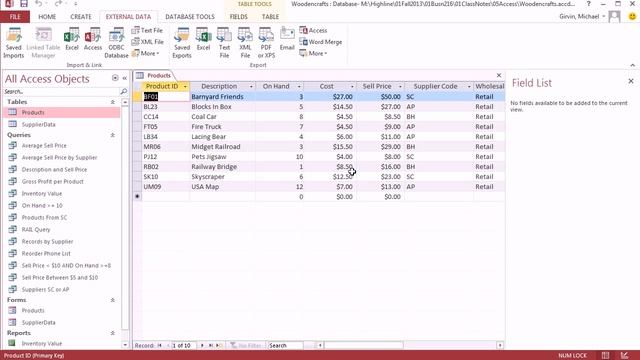Click the Save icon in quick access toolbar
The image size is (640, 360).
coord(24,4)
